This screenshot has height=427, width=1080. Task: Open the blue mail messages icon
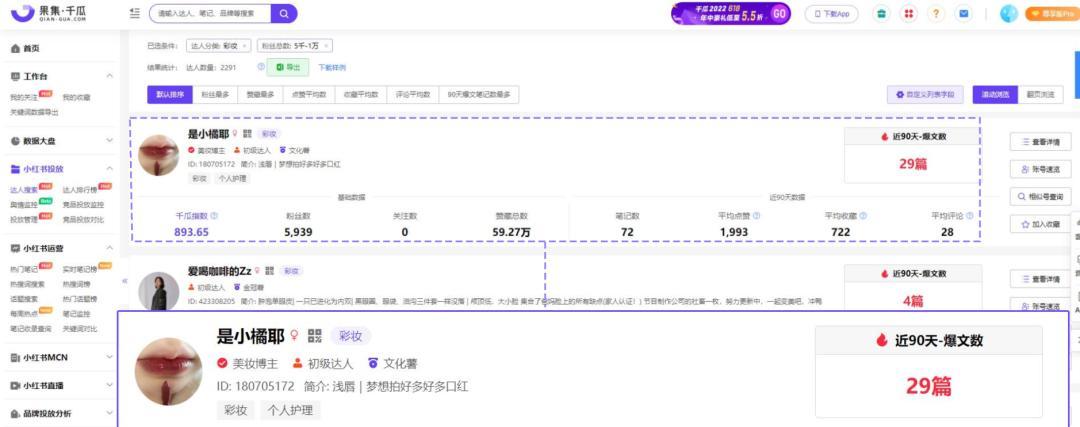coord(964,14)
